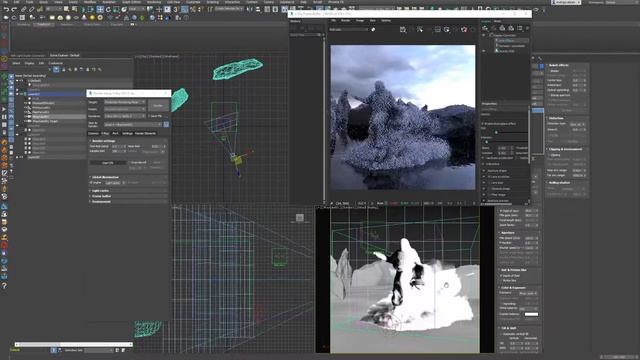Click the pause icon in left vertical toolbar
Viewport: 640px width, 360px height.
click(x=4, y=117)
